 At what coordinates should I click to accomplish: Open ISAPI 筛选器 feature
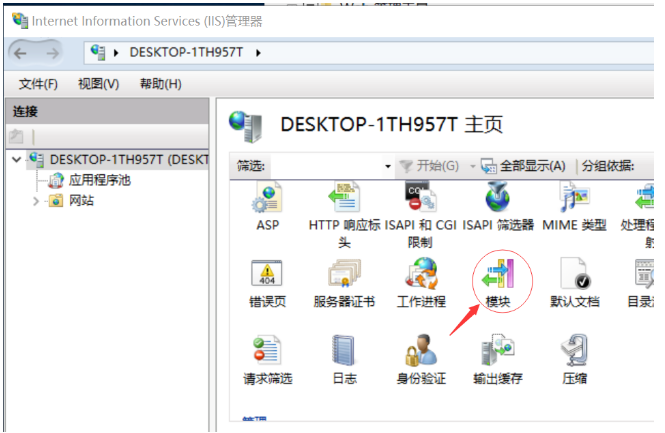coord(497,198)
